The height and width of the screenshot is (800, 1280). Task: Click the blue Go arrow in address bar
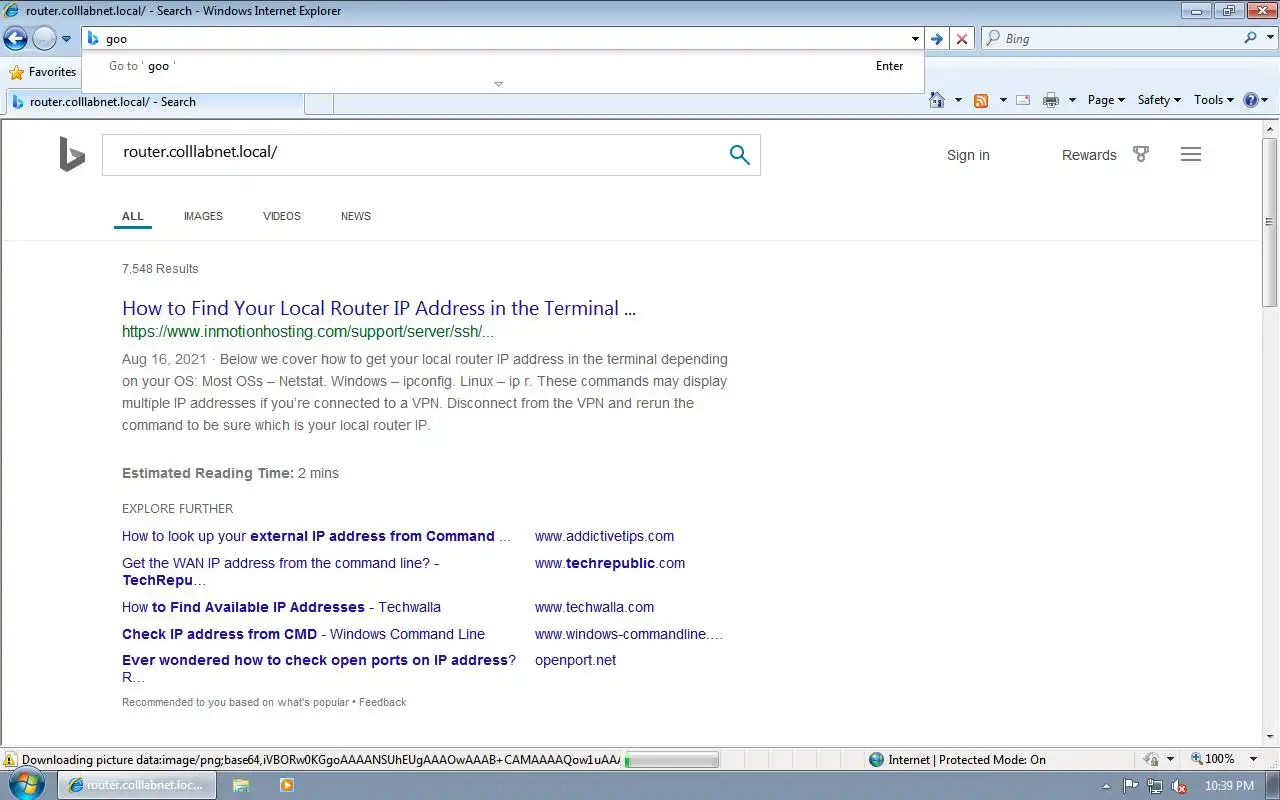click(x=937, y=39)
